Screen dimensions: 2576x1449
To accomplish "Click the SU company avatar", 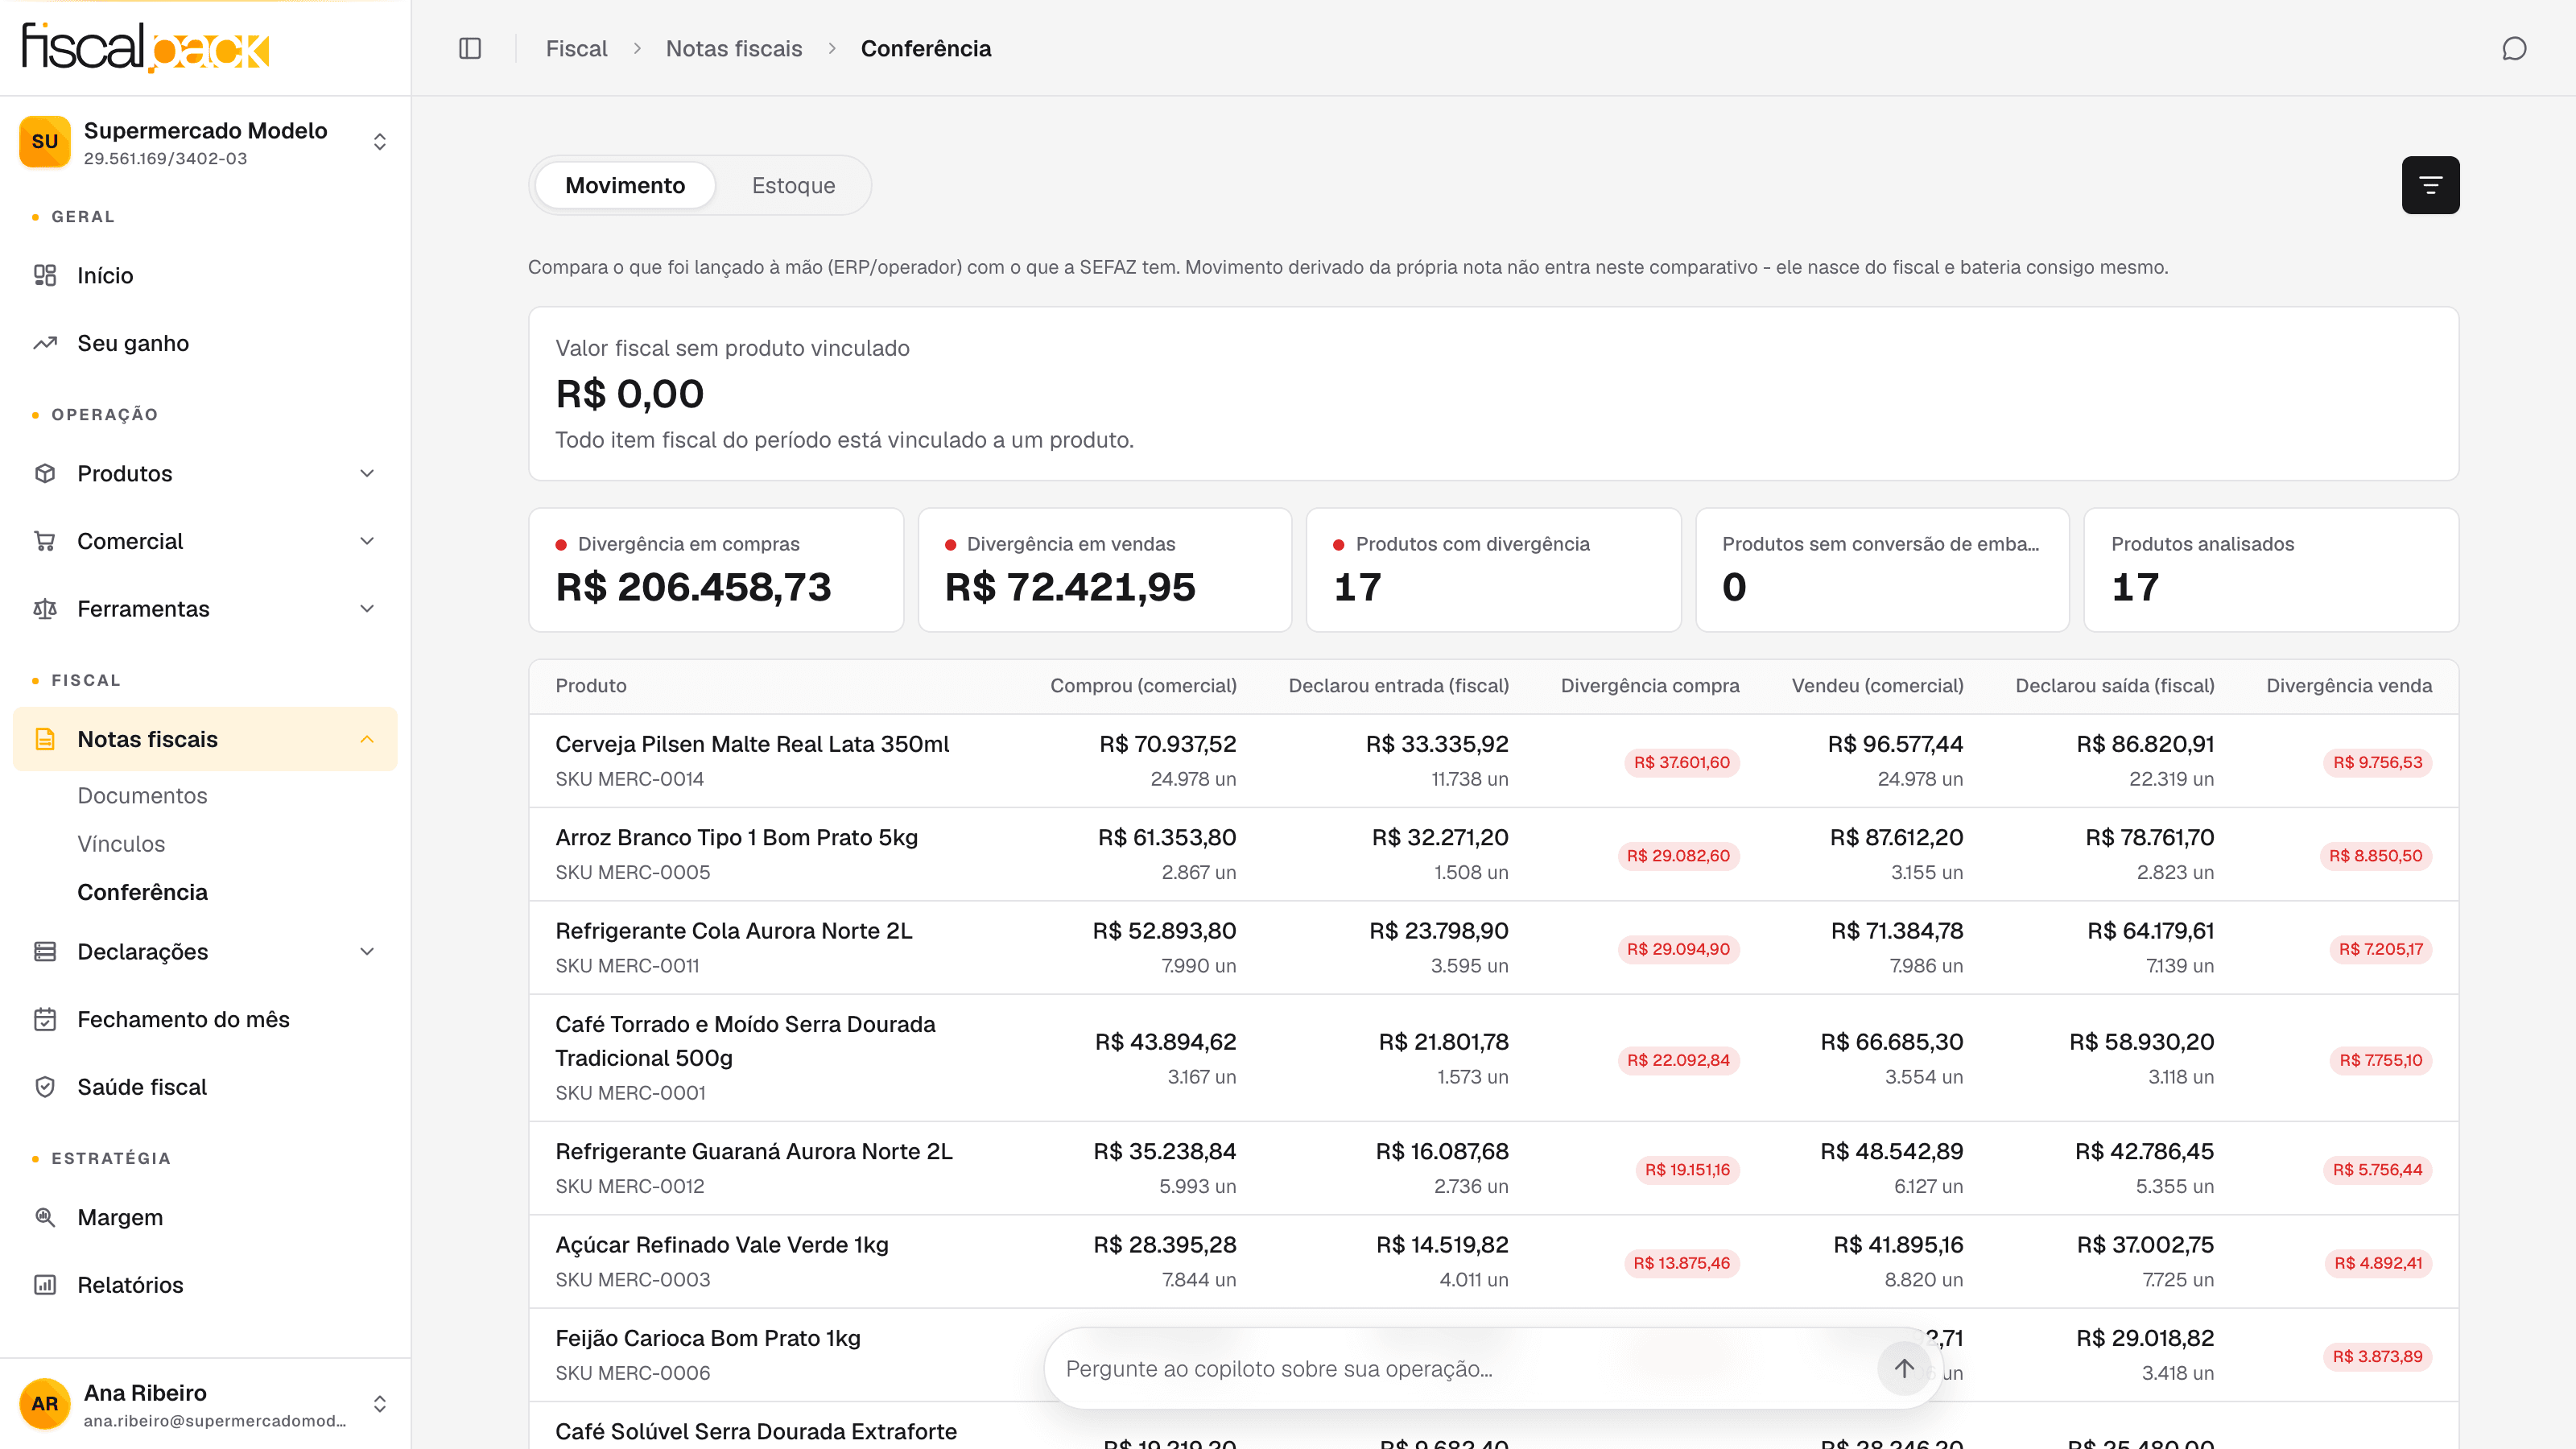I will point(45,142).
